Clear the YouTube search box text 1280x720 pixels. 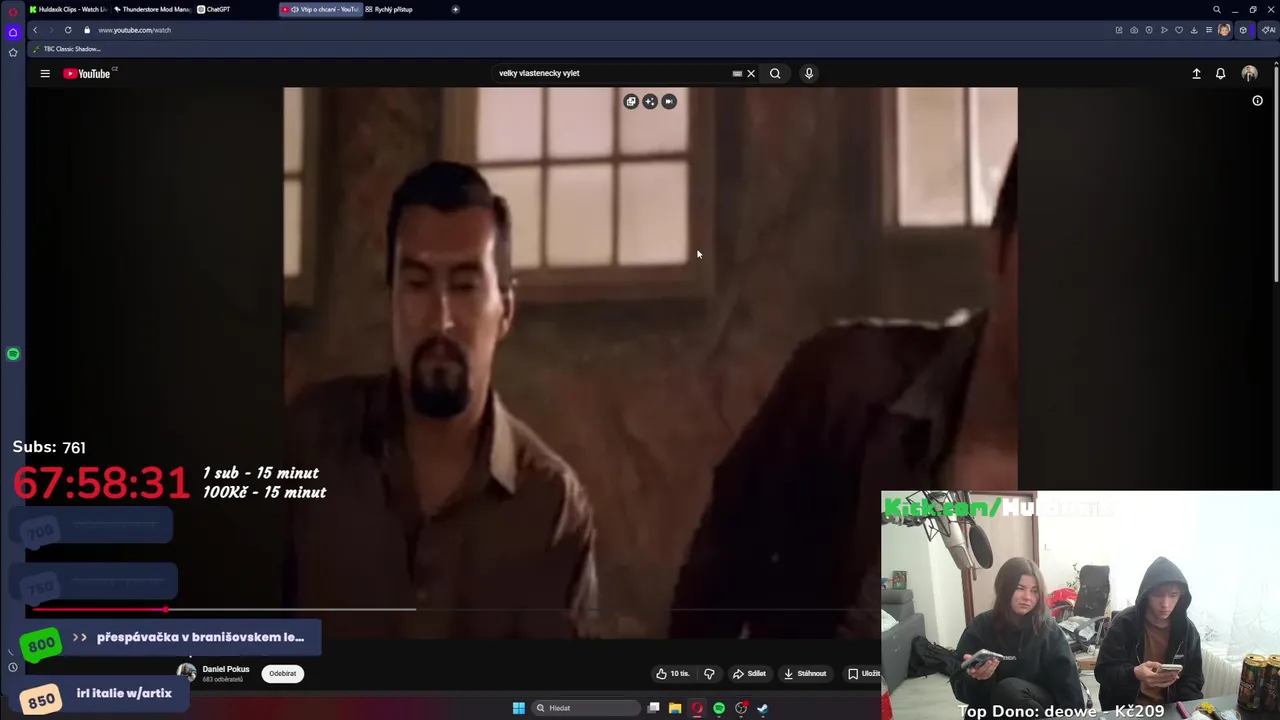pyautogui.click(x=751, y=73)
